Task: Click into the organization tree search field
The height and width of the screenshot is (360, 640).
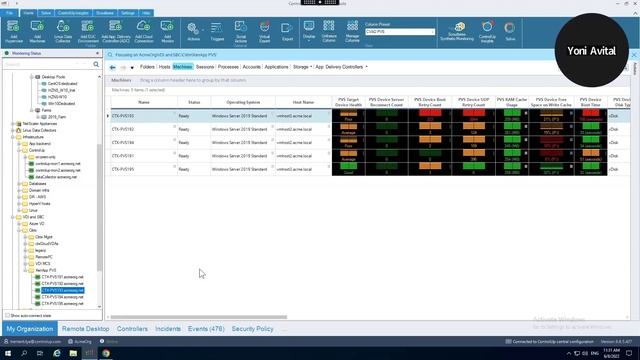Action: tap(47, 64)
